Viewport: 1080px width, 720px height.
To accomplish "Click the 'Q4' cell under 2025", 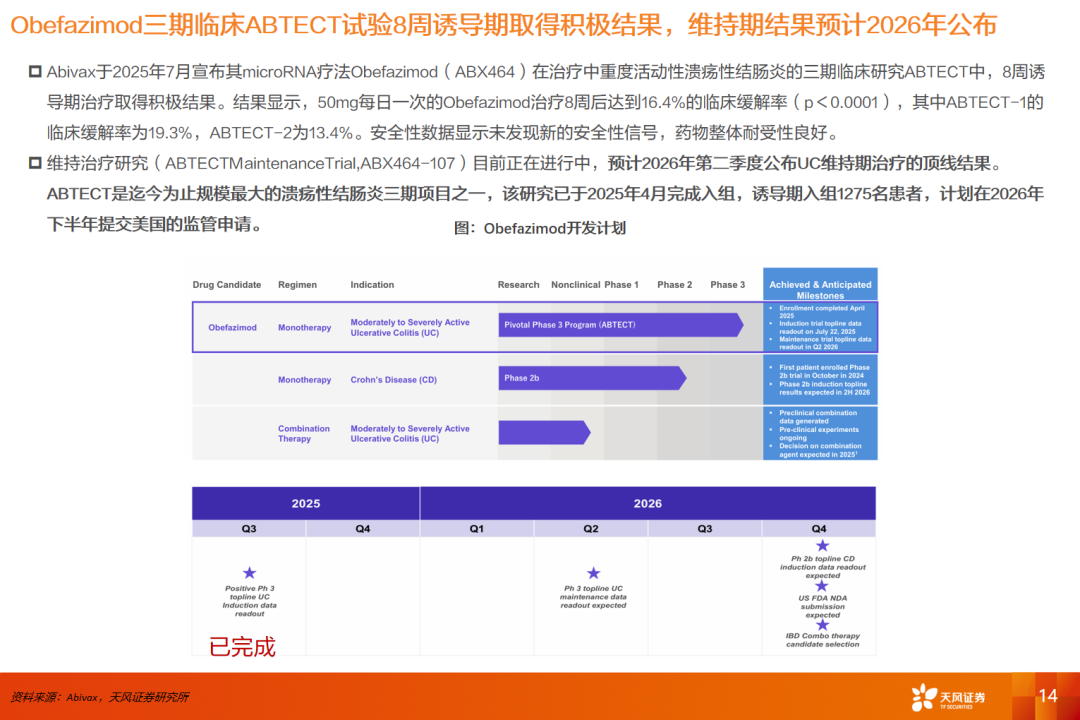I will [363, 528].
